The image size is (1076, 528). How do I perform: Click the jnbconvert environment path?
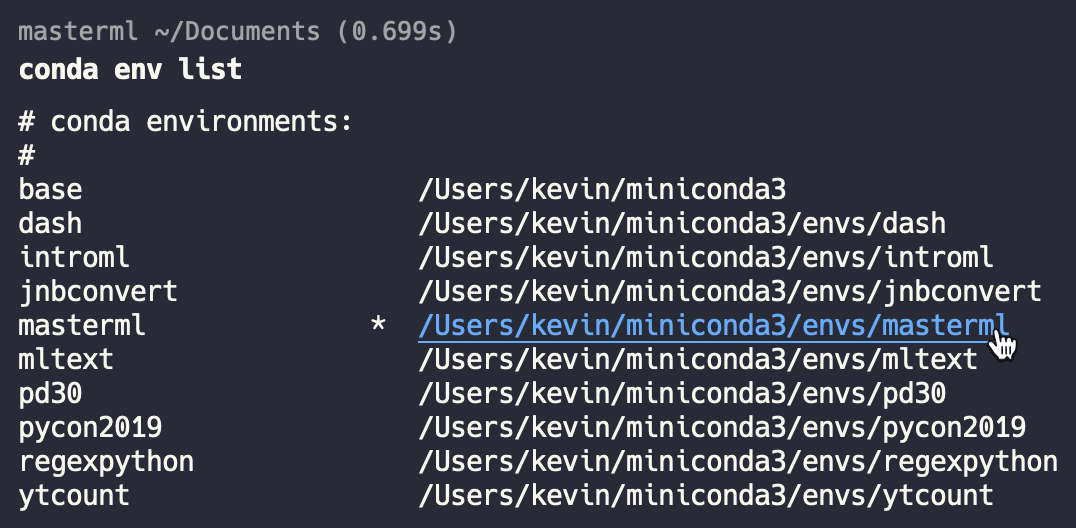[729, 291]
